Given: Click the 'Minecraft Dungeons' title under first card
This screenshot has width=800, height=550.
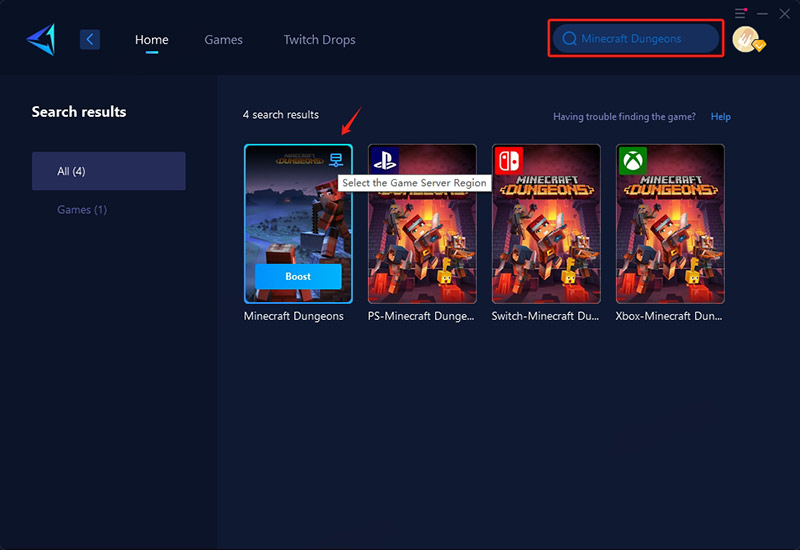Looking at the screenshot, I should point(293,316).
